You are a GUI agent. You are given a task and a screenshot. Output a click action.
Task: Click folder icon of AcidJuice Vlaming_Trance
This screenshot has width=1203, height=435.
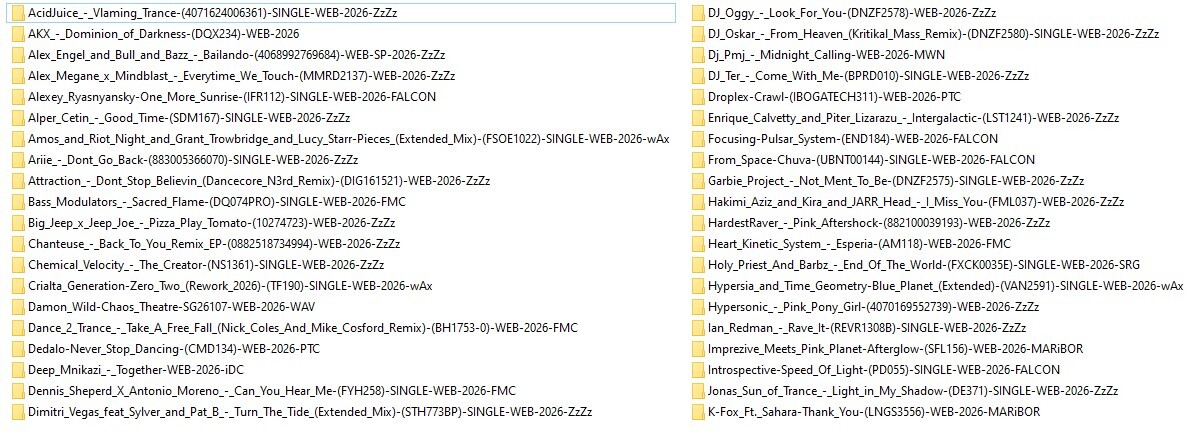(x=17, y=13)
